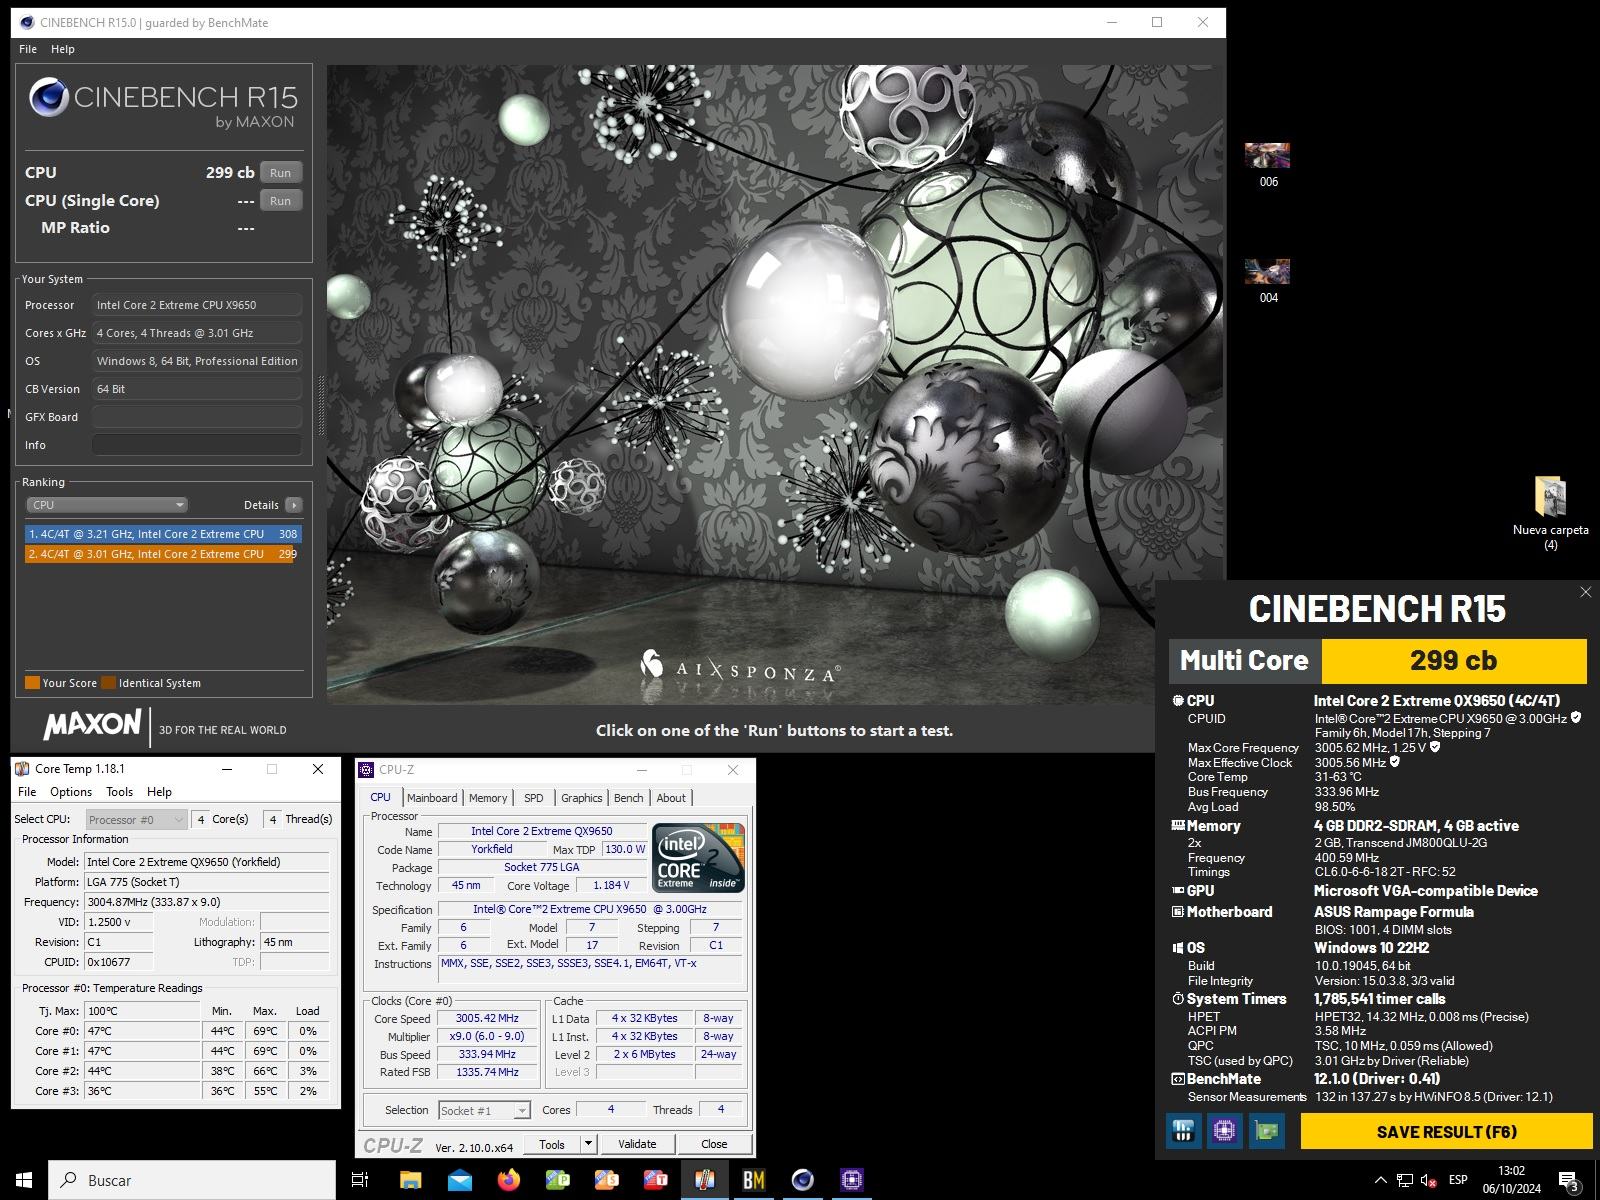Click the Cinebench R15 logo icon
The image size is (1600, 1200).
48,98
